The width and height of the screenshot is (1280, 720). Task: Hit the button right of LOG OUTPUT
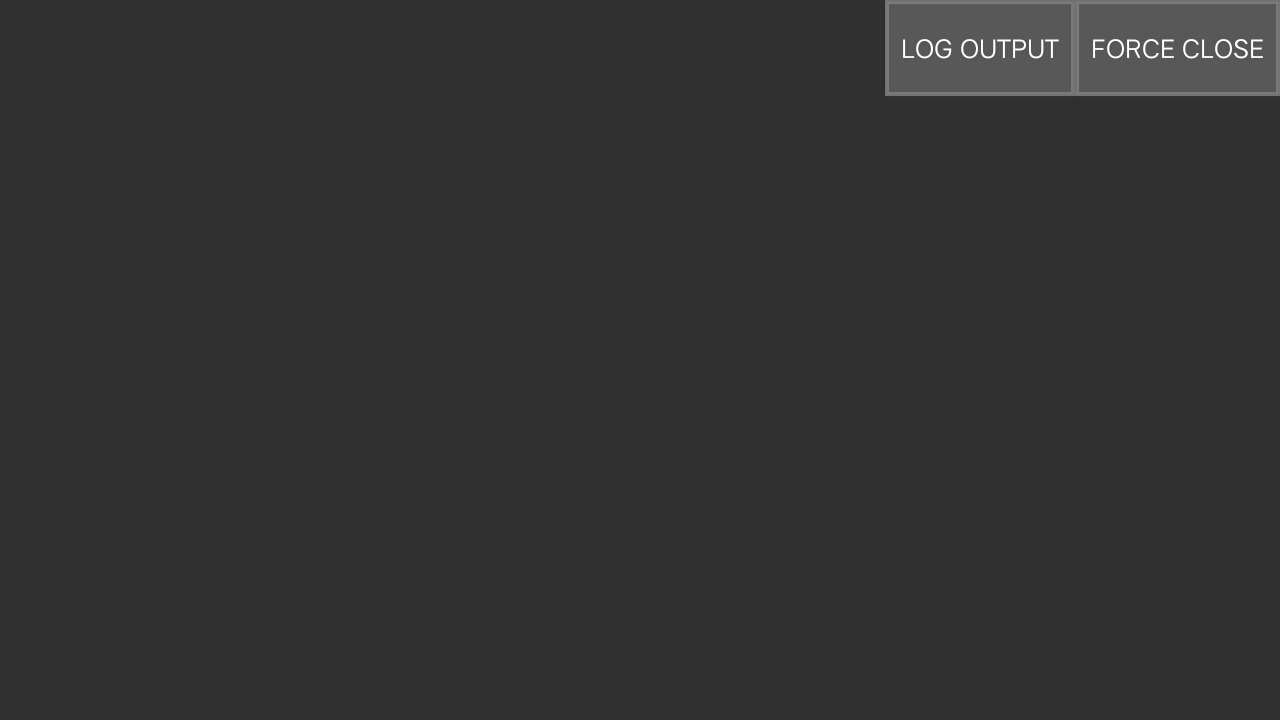pos(1177,48)
